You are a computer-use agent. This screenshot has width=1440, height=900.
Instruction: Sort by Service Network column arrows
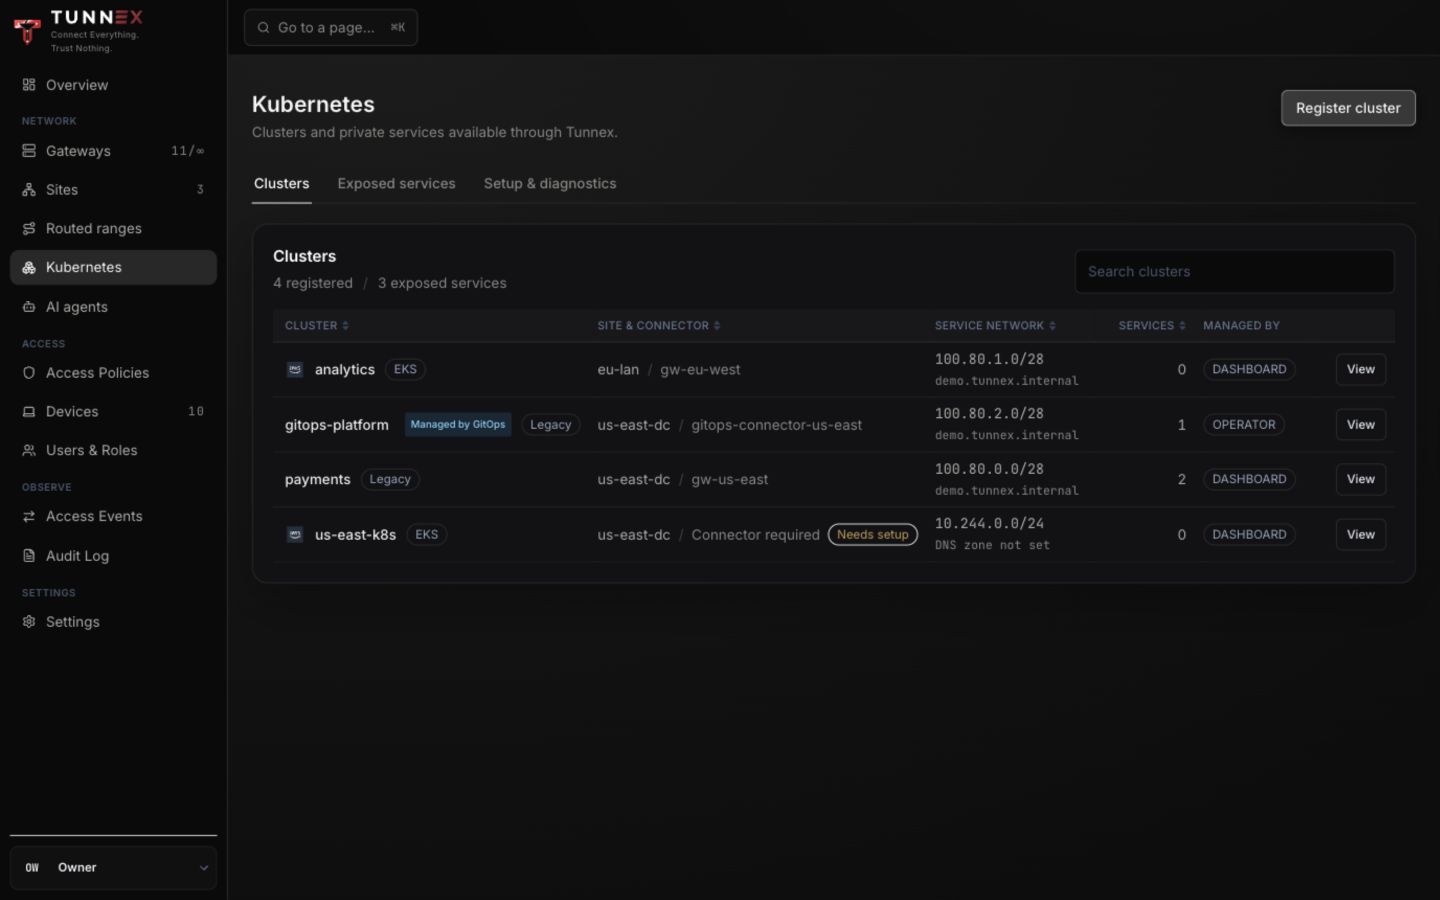pyautogui.click(x=1052, y=326)
